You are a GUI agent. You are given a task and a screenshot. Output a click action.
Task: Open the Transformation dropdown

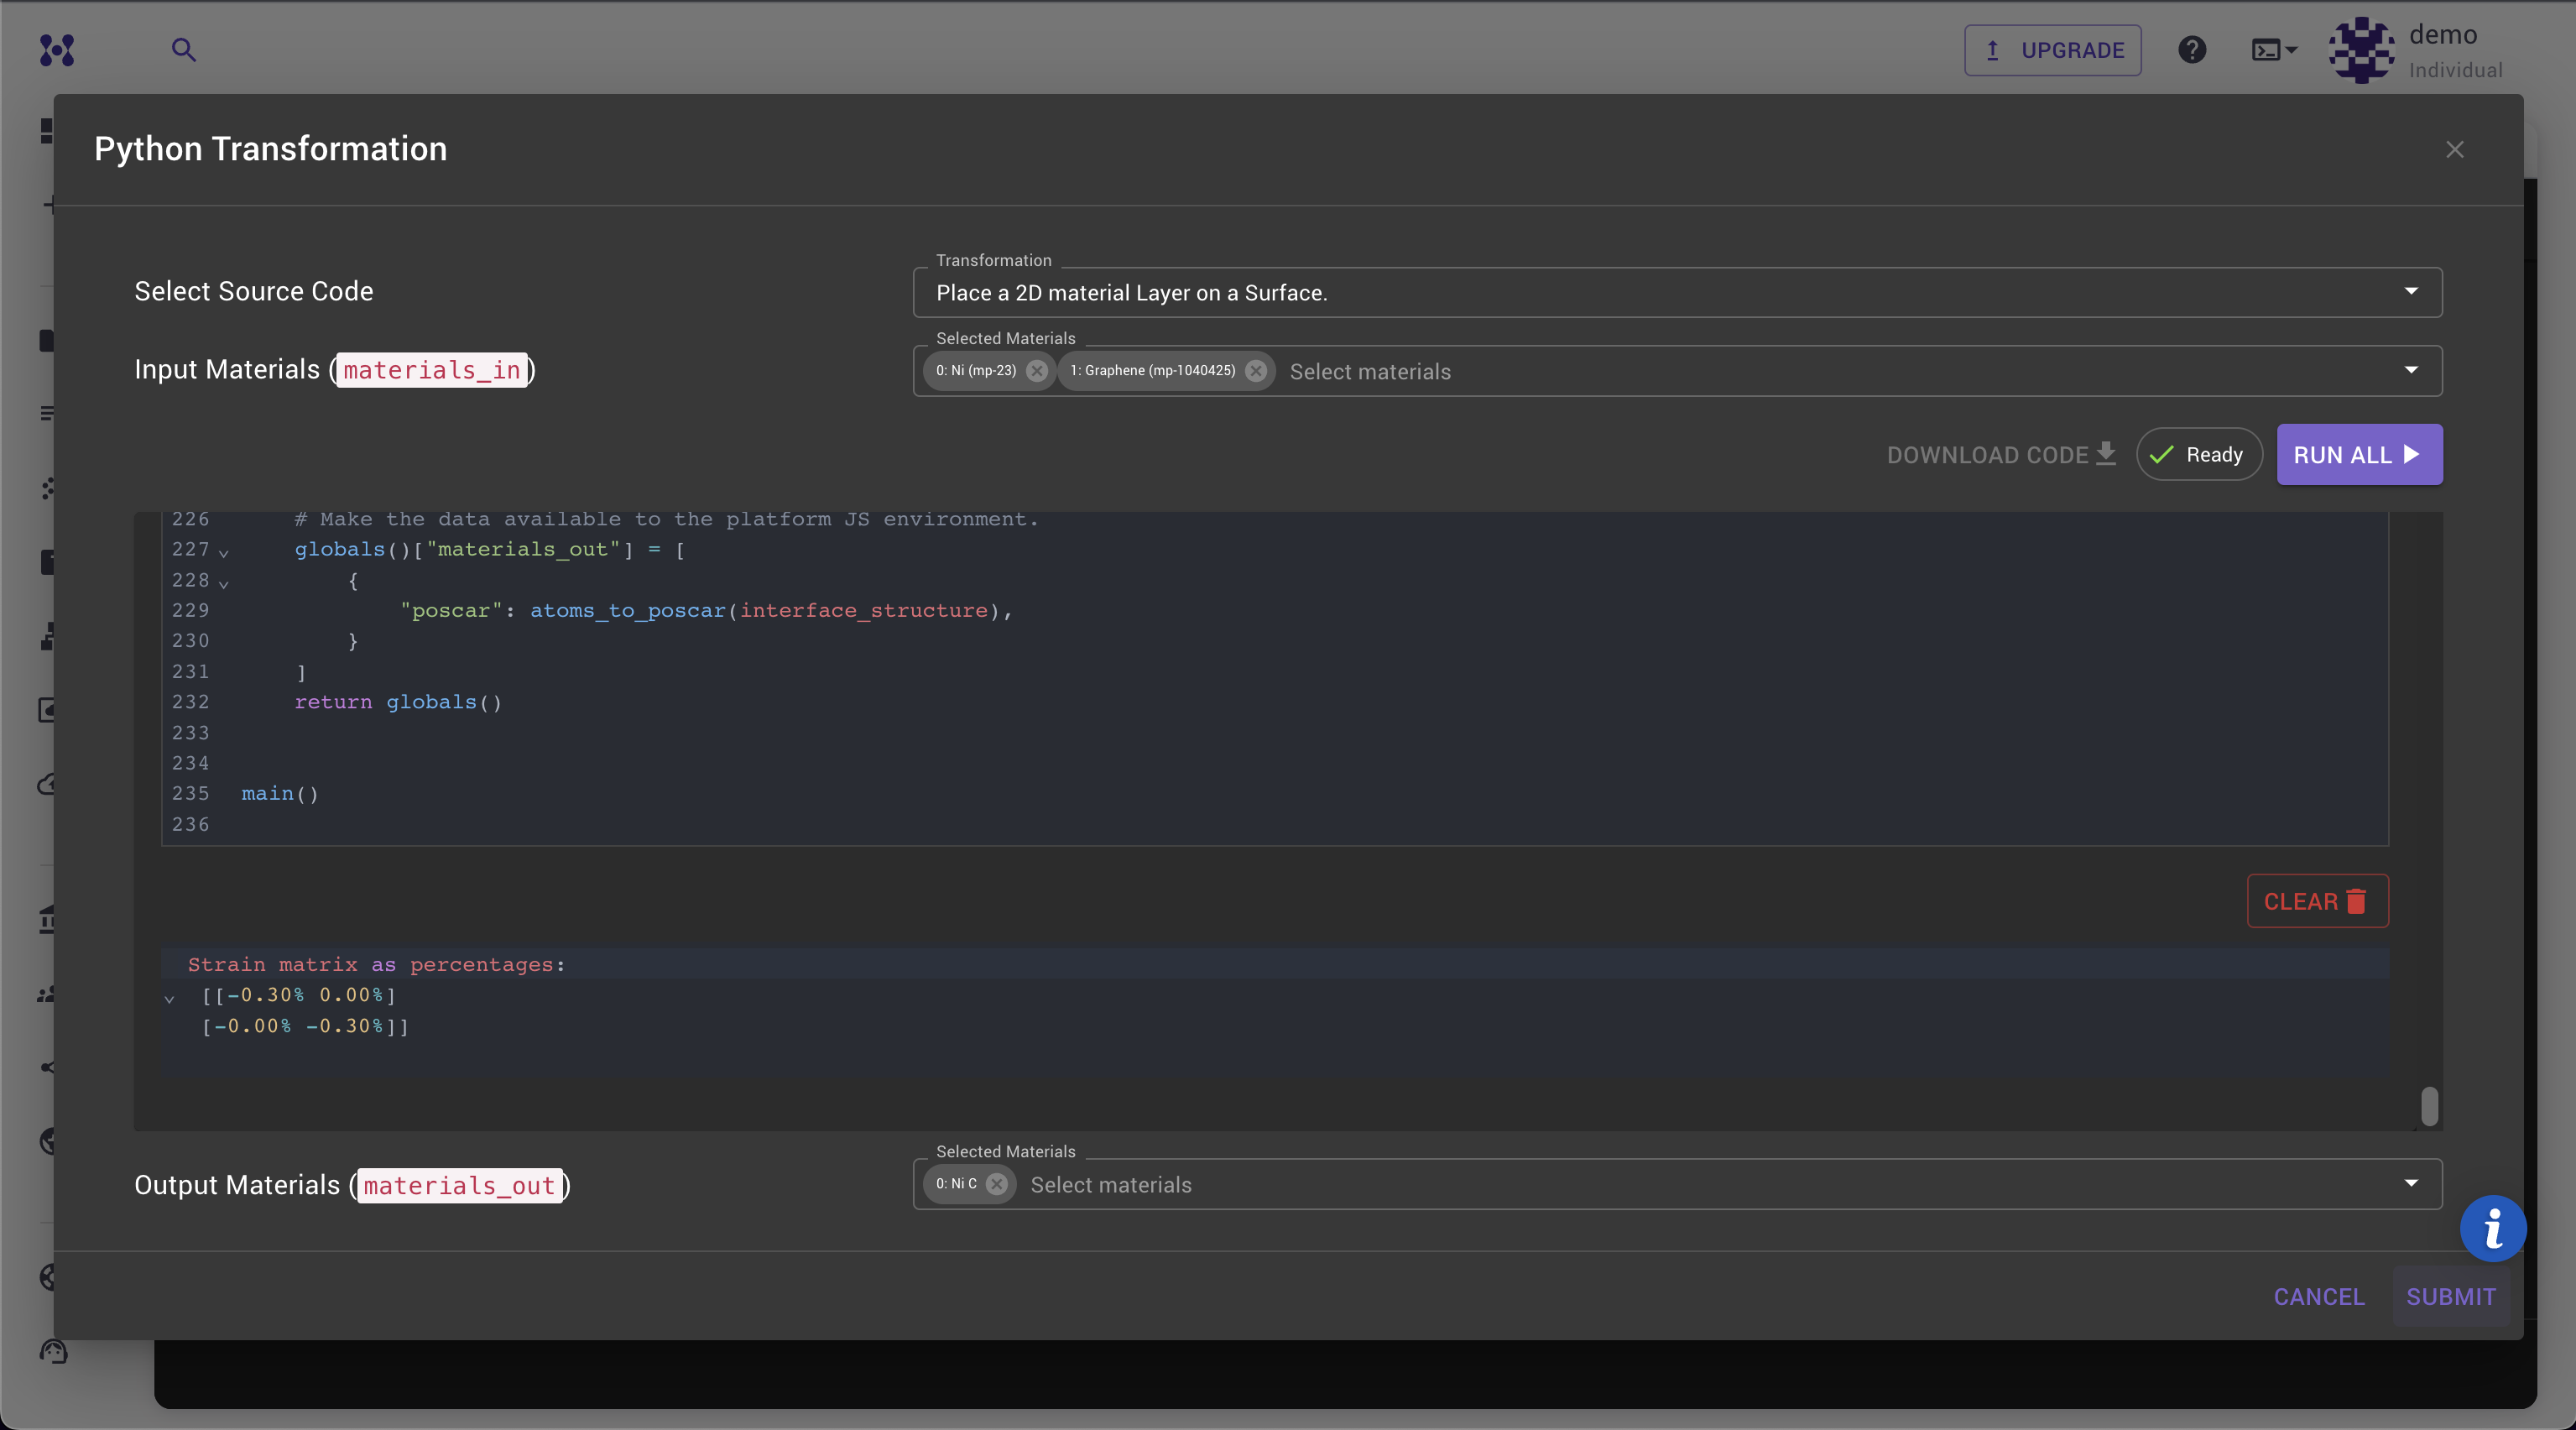click(x=2410, y=292)
